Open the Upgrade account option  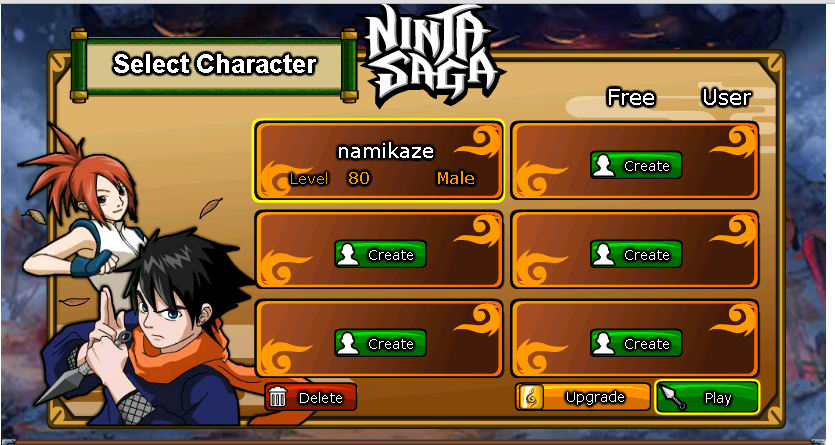coord(583,397)
